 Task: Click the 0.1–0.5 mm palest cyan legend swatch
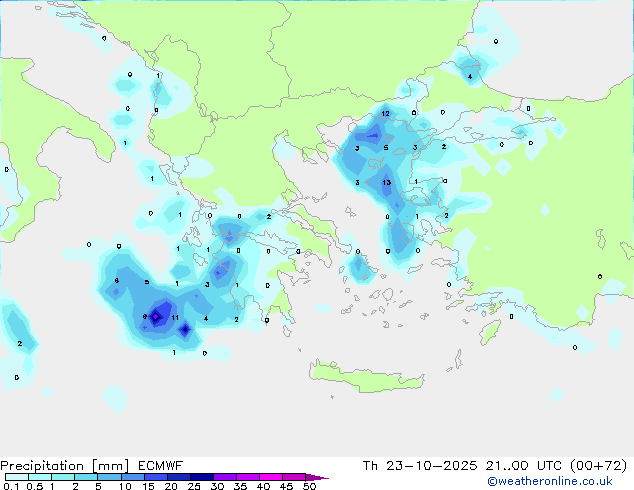pyautogui.click(x=17, y=477)
